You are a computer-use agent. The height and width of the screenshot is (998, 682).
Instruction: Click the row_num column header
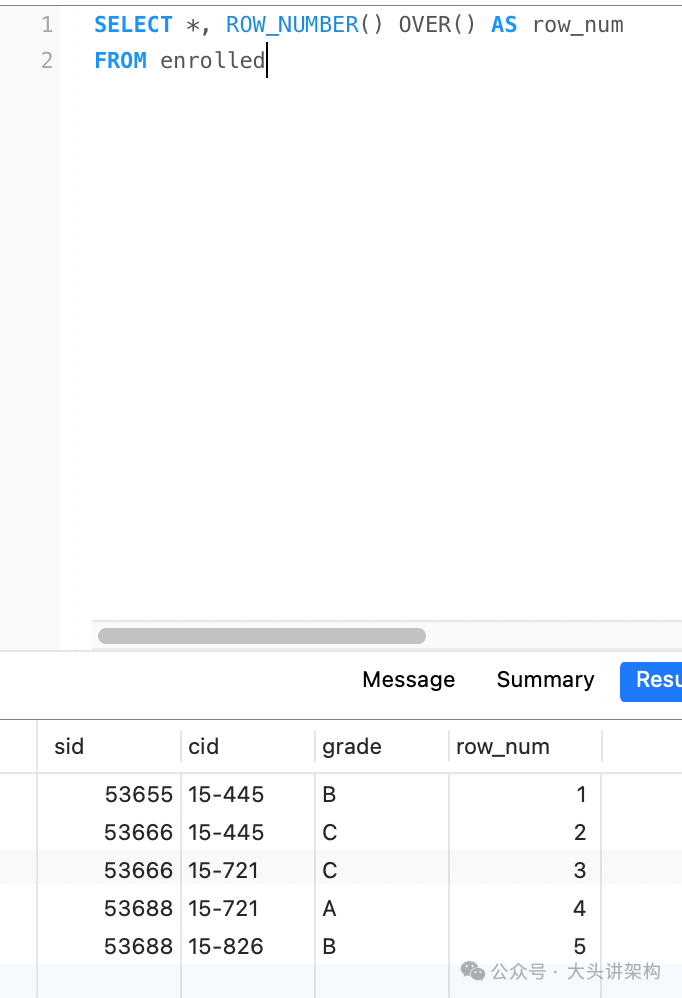pos(502,746)
